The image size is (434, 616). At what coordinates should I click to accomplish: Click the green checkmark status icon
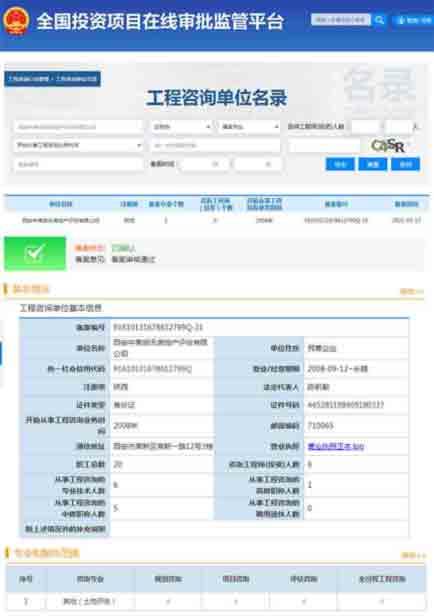coord(35,254)
